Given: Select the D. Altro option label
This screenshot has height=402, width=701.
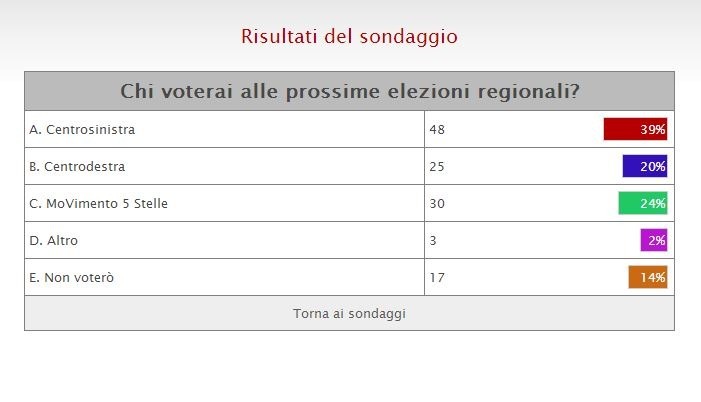Looking at the screenshot, I should [x=54, y=240].
